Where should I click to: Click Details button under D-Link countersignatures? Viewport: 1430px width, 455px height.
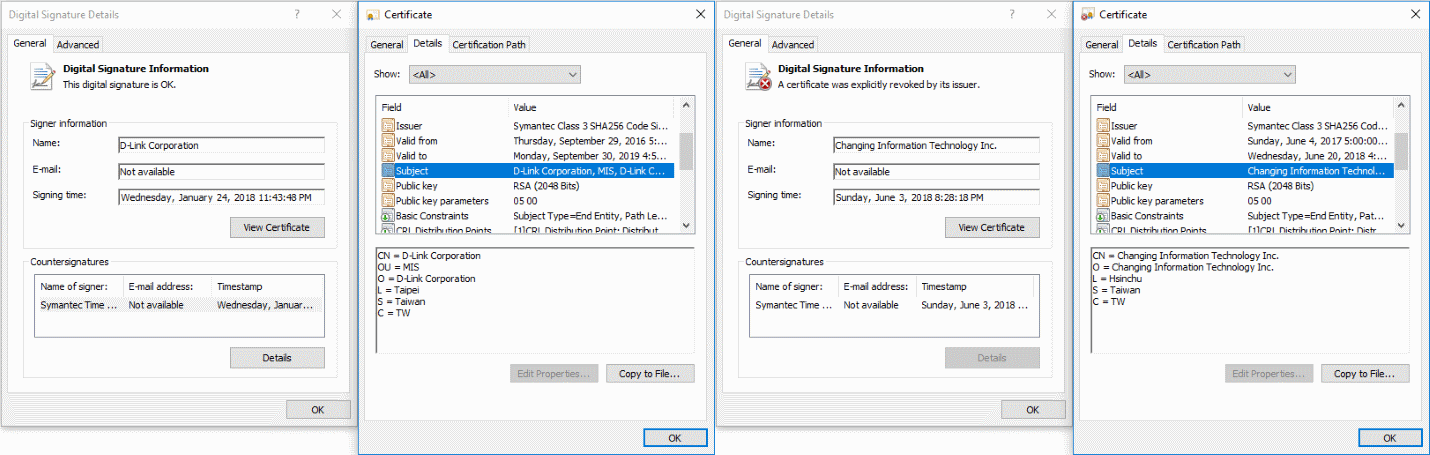pos(277,357)
